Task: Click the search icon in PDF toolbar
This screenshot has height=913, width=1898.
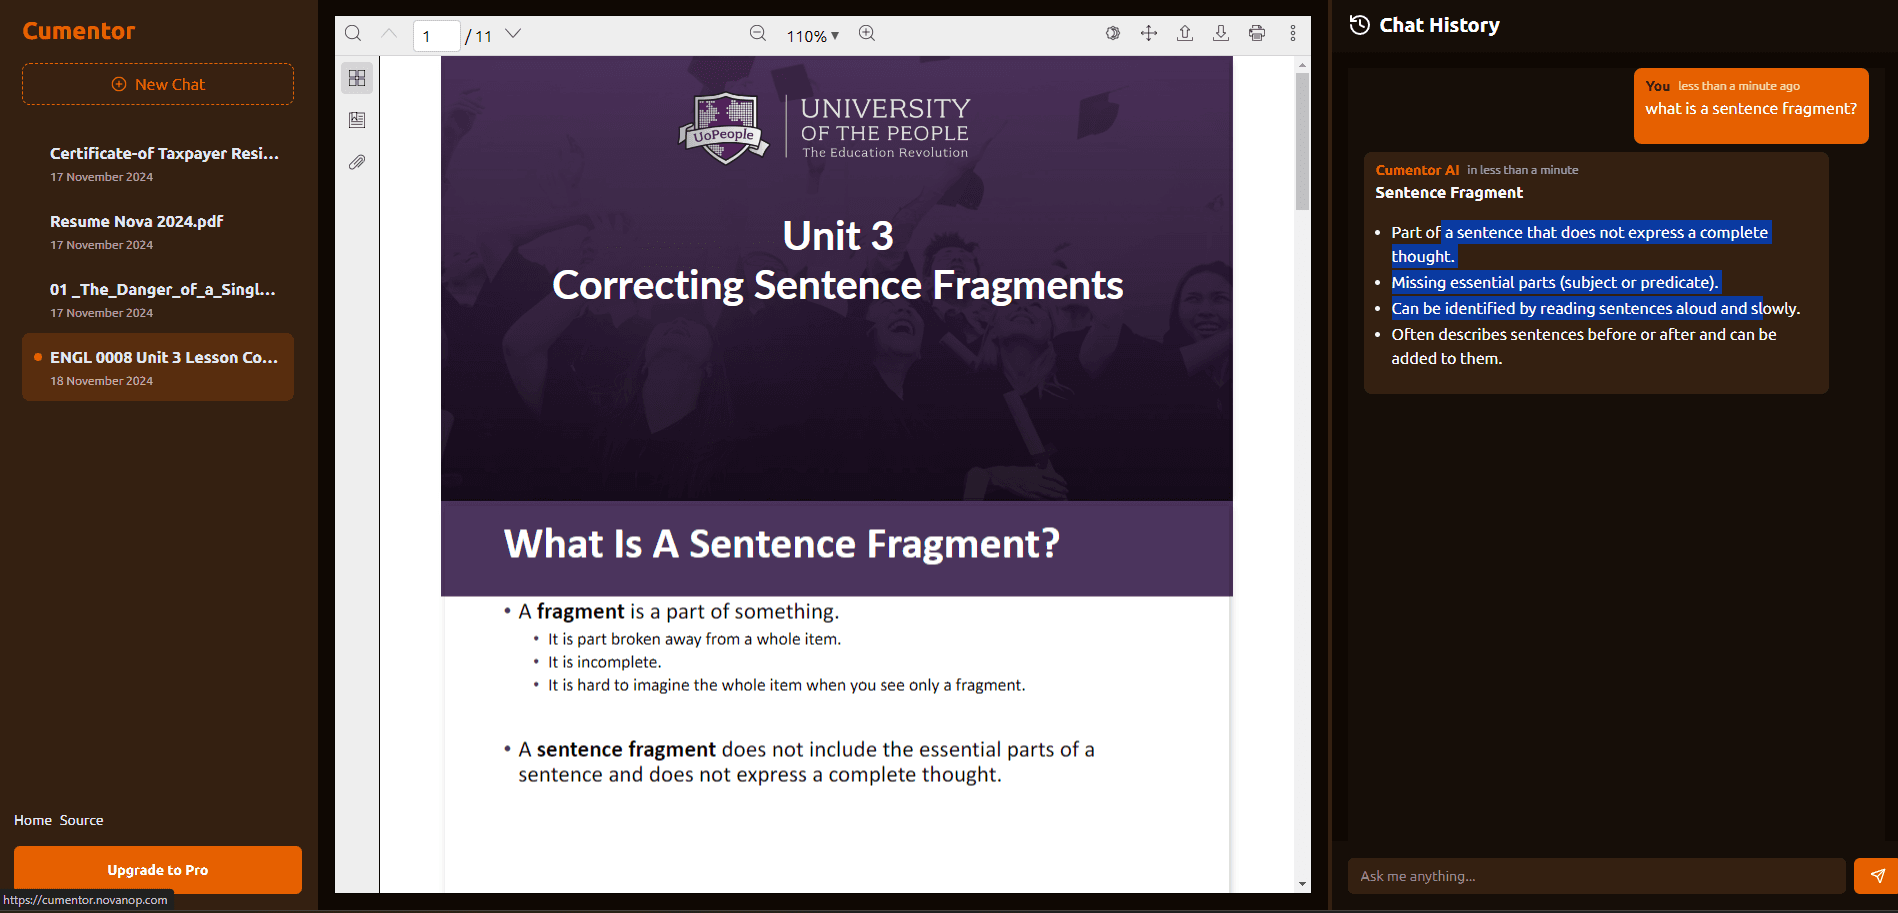Action: pyautogui.click(x=353, y=34)
